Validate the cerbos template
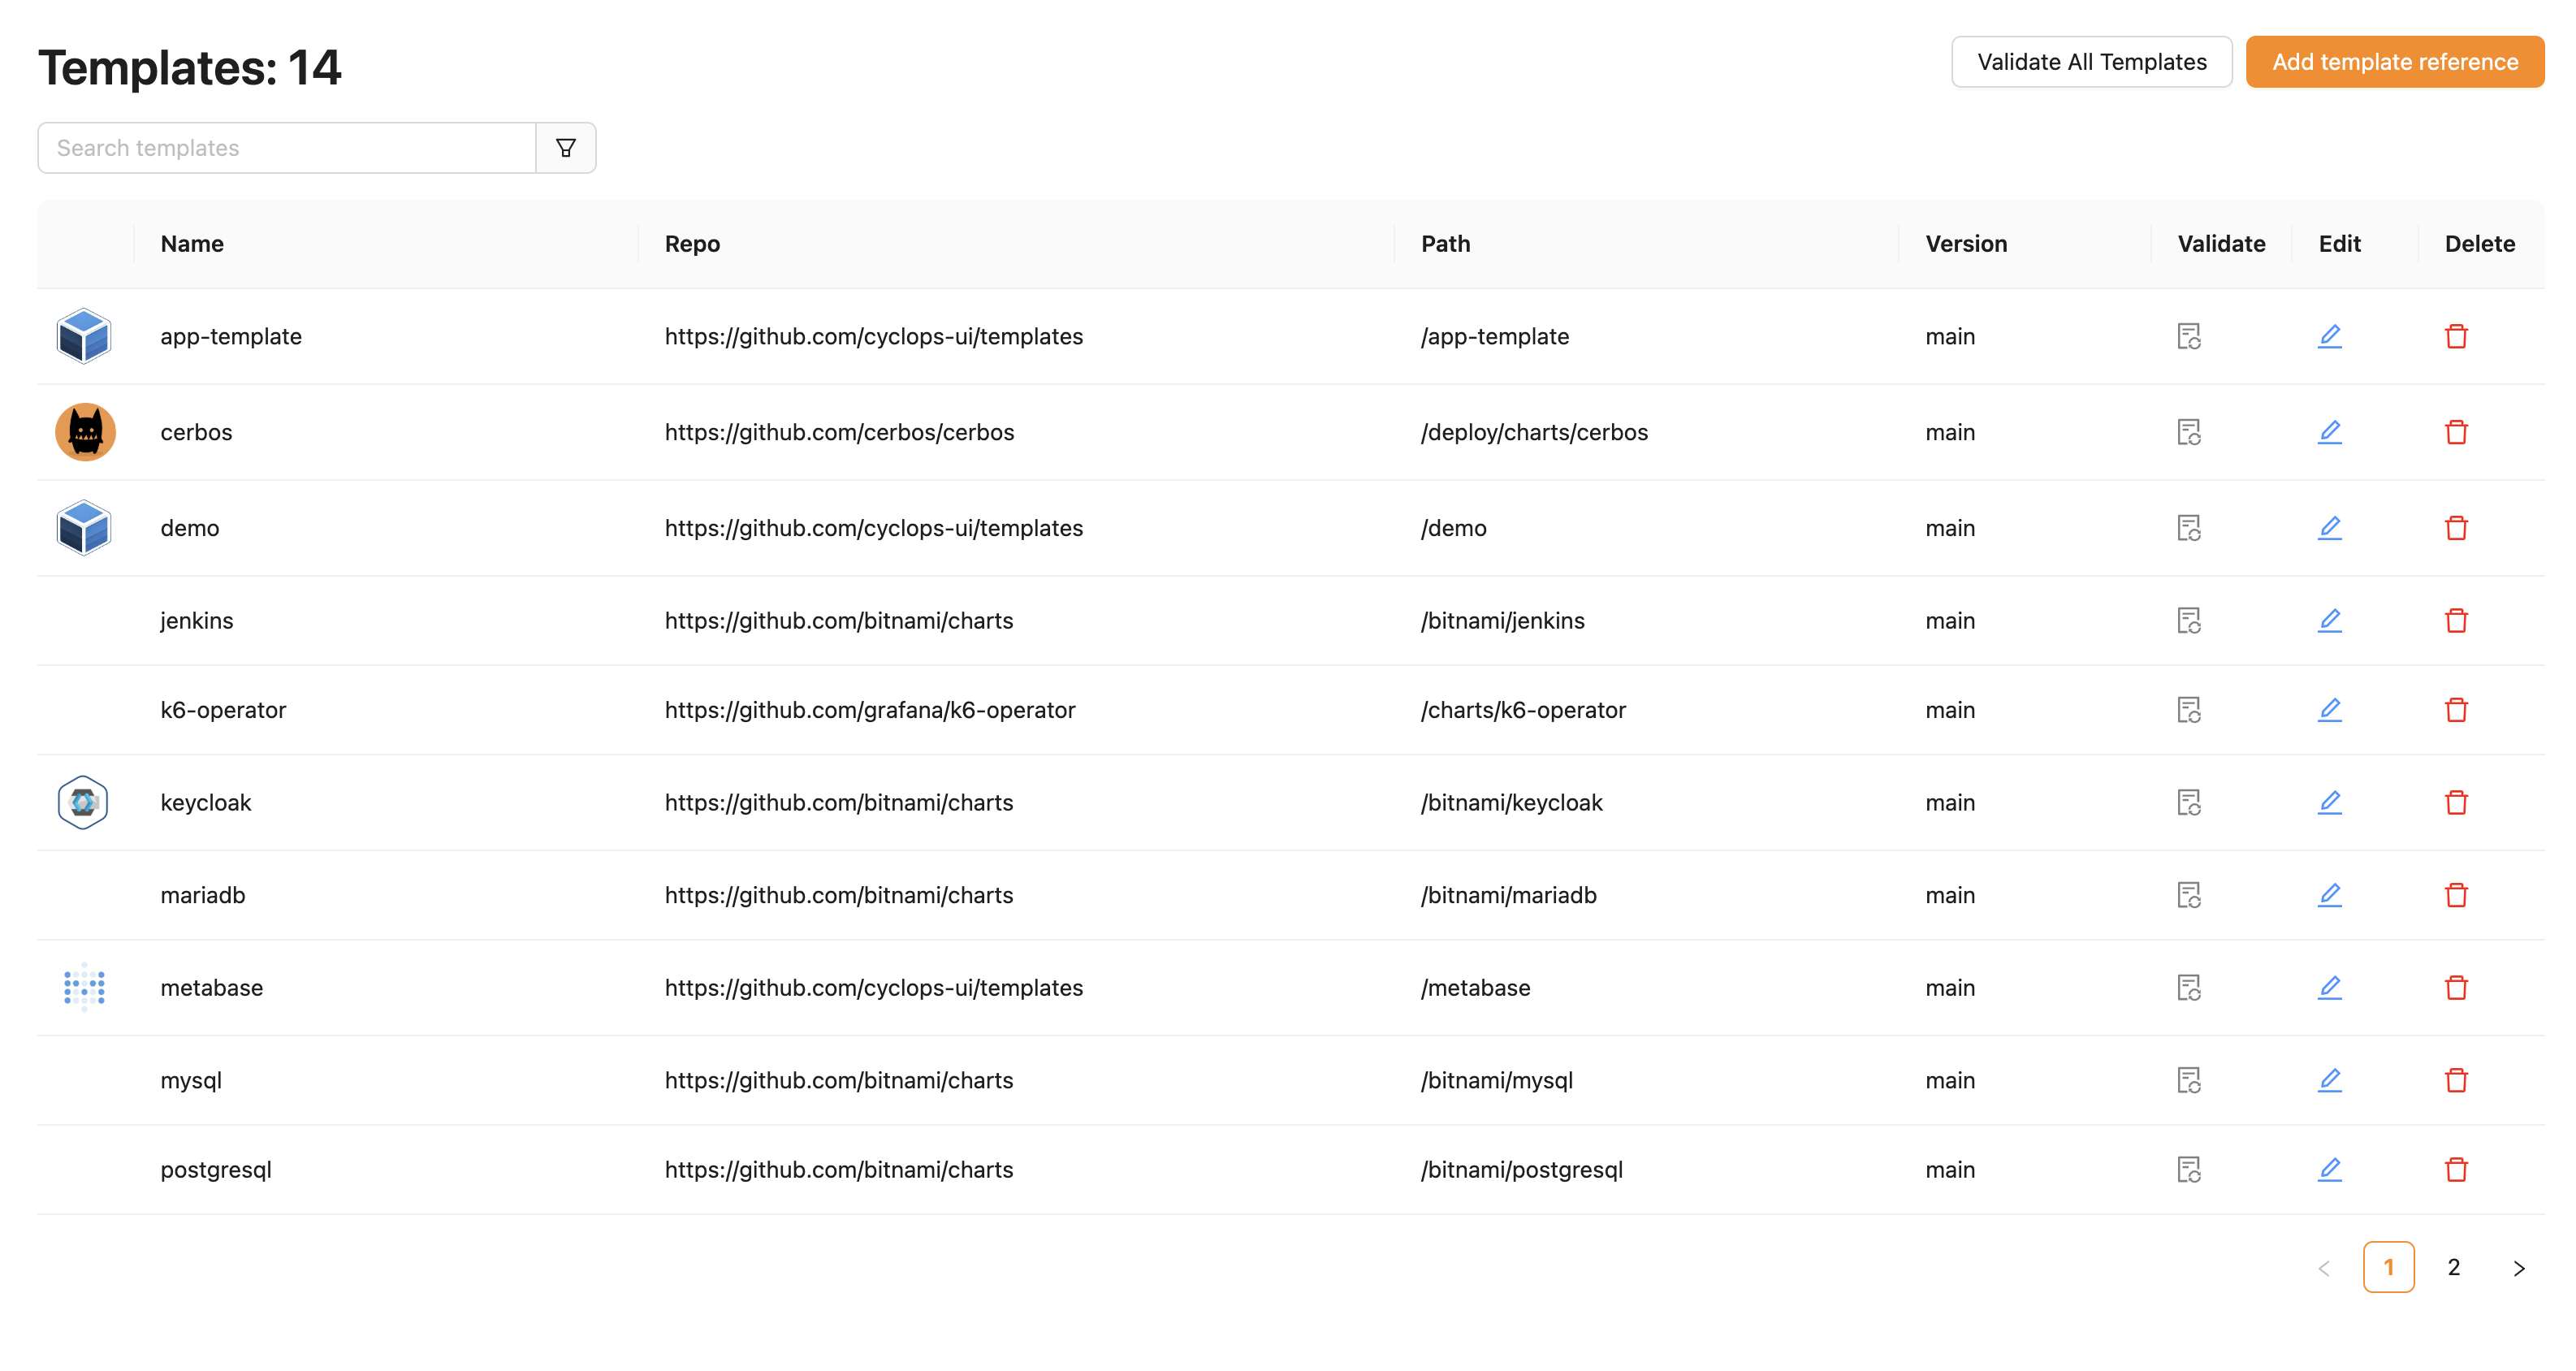 click(x=2188, y=432)
